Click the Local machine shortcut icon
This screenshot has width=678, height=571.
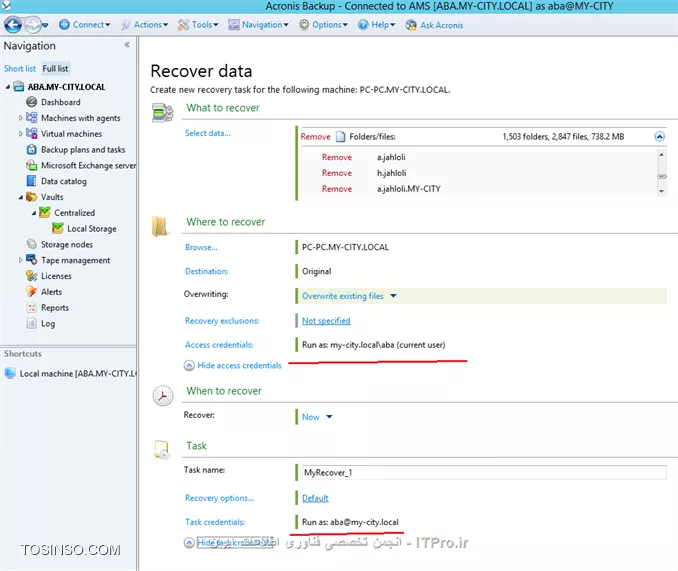pyautogui.click(x=10, y=373)
